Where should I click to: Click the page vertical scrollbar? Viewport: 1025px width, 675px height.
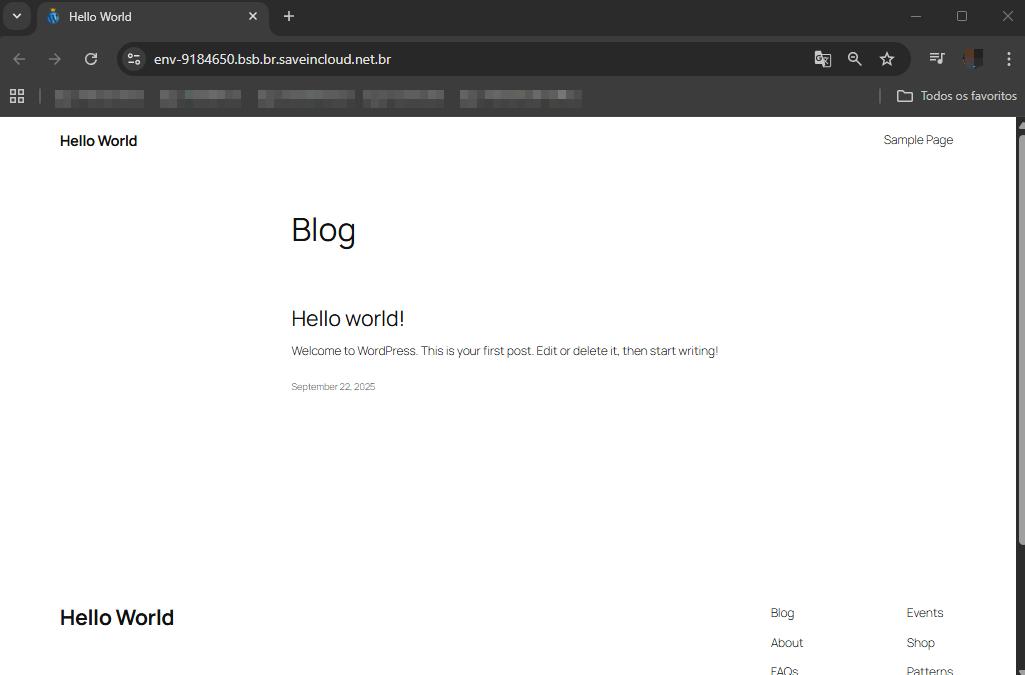tap(1020, 340)
